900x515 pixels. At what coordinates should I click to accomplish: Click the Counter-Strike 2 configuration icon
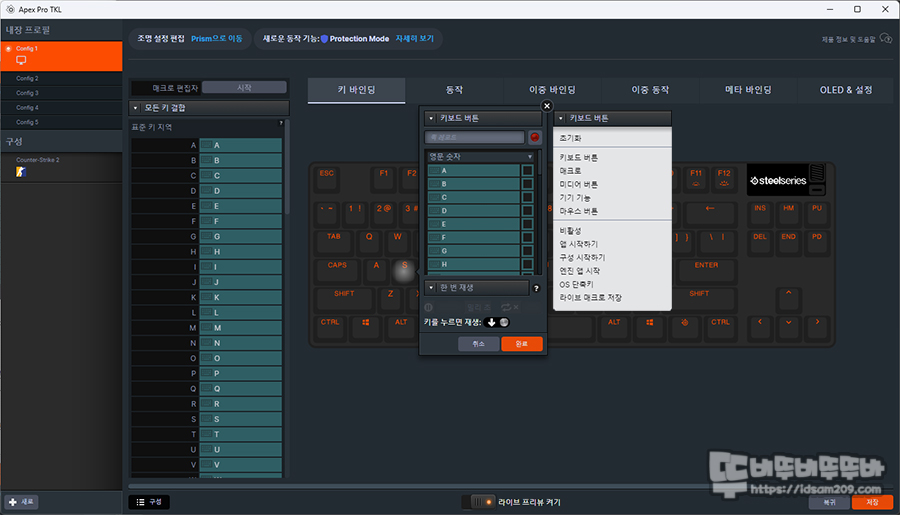point(21,172)
